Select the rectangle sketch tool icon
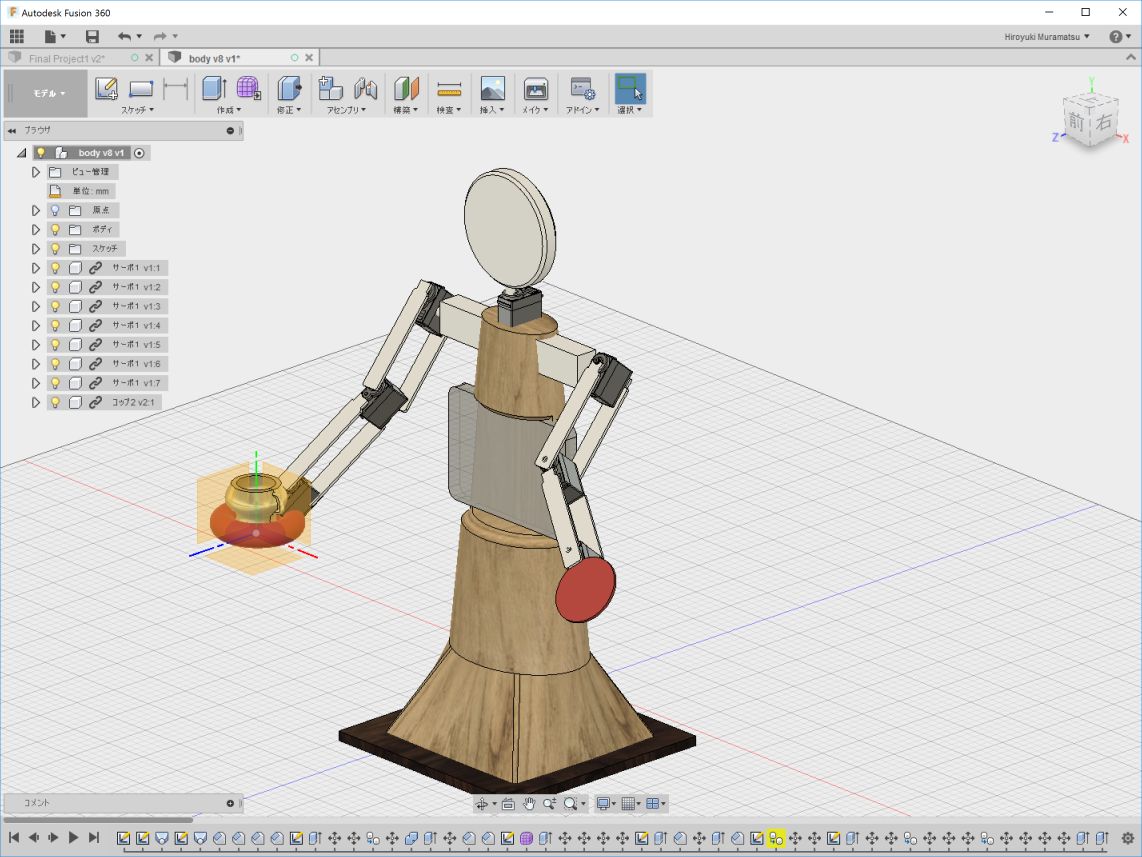Viewport: 1142px width, 857px height. pos(141,88)
